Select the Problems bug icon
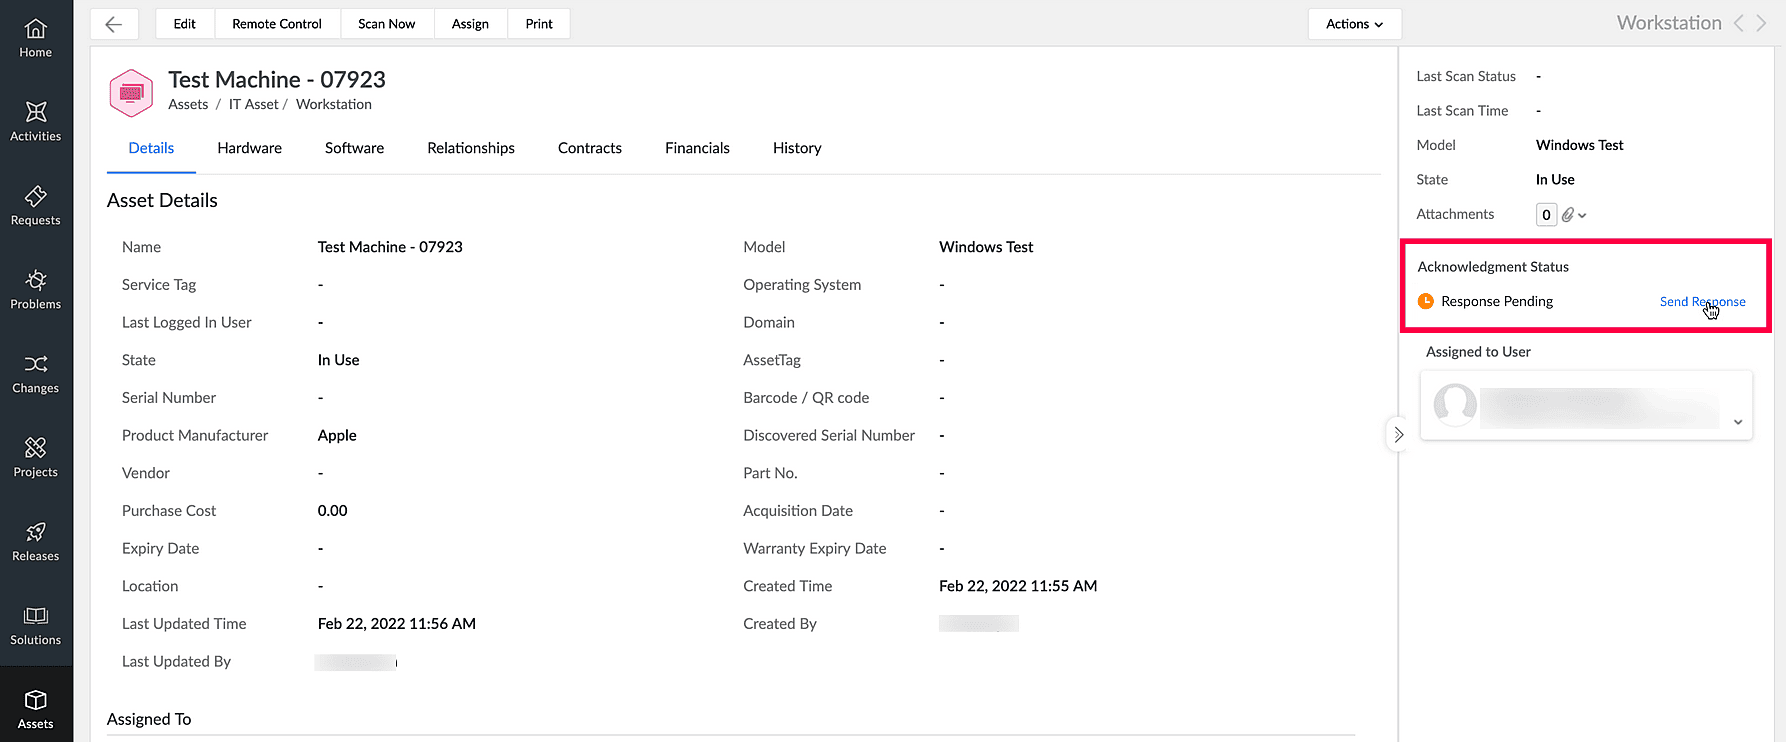1786x742 pixels. [x=36, y=280]
